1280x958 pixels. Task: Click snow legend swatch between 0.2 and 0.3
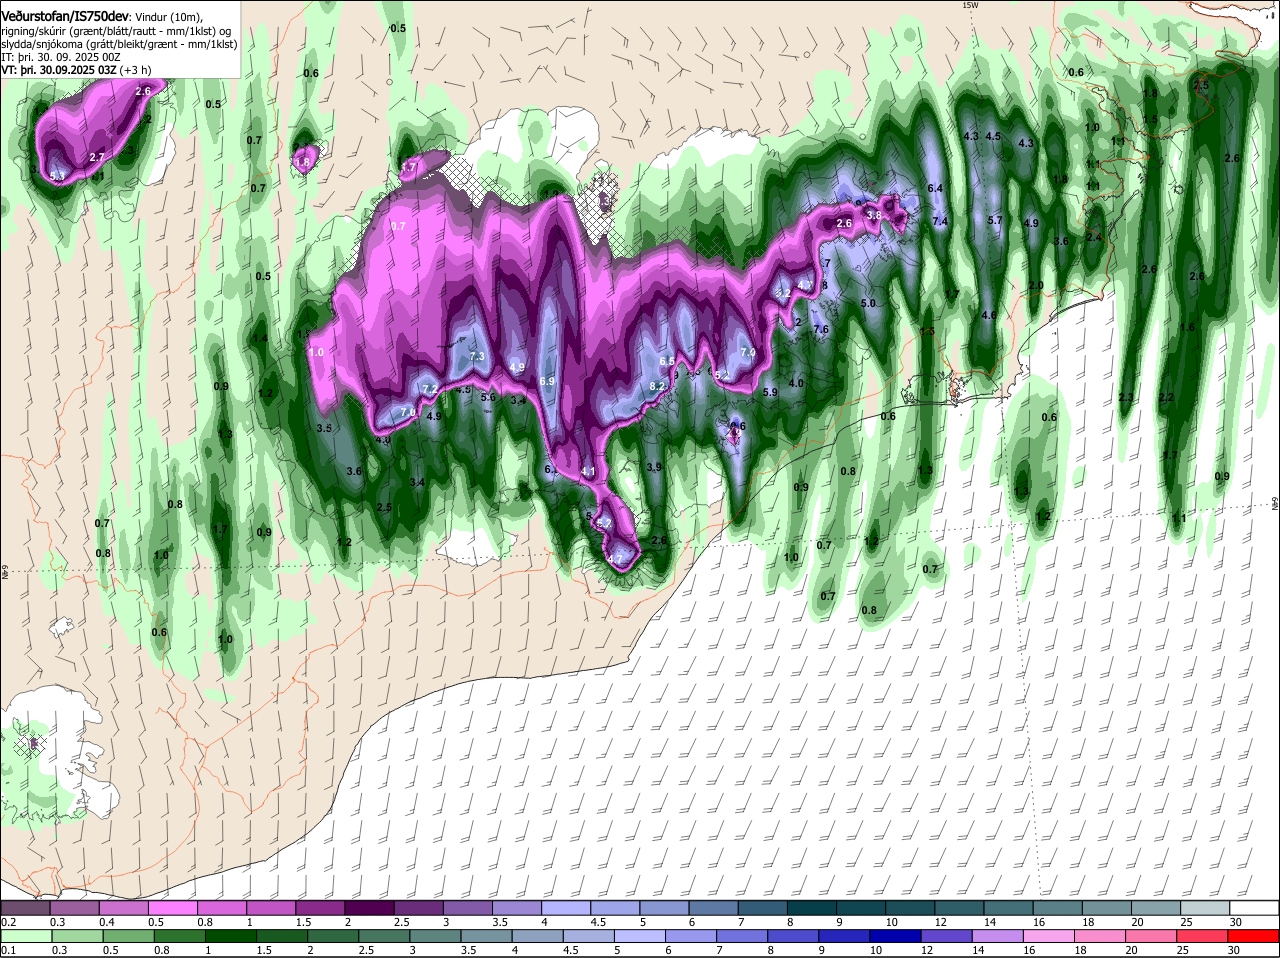point(25,908)
